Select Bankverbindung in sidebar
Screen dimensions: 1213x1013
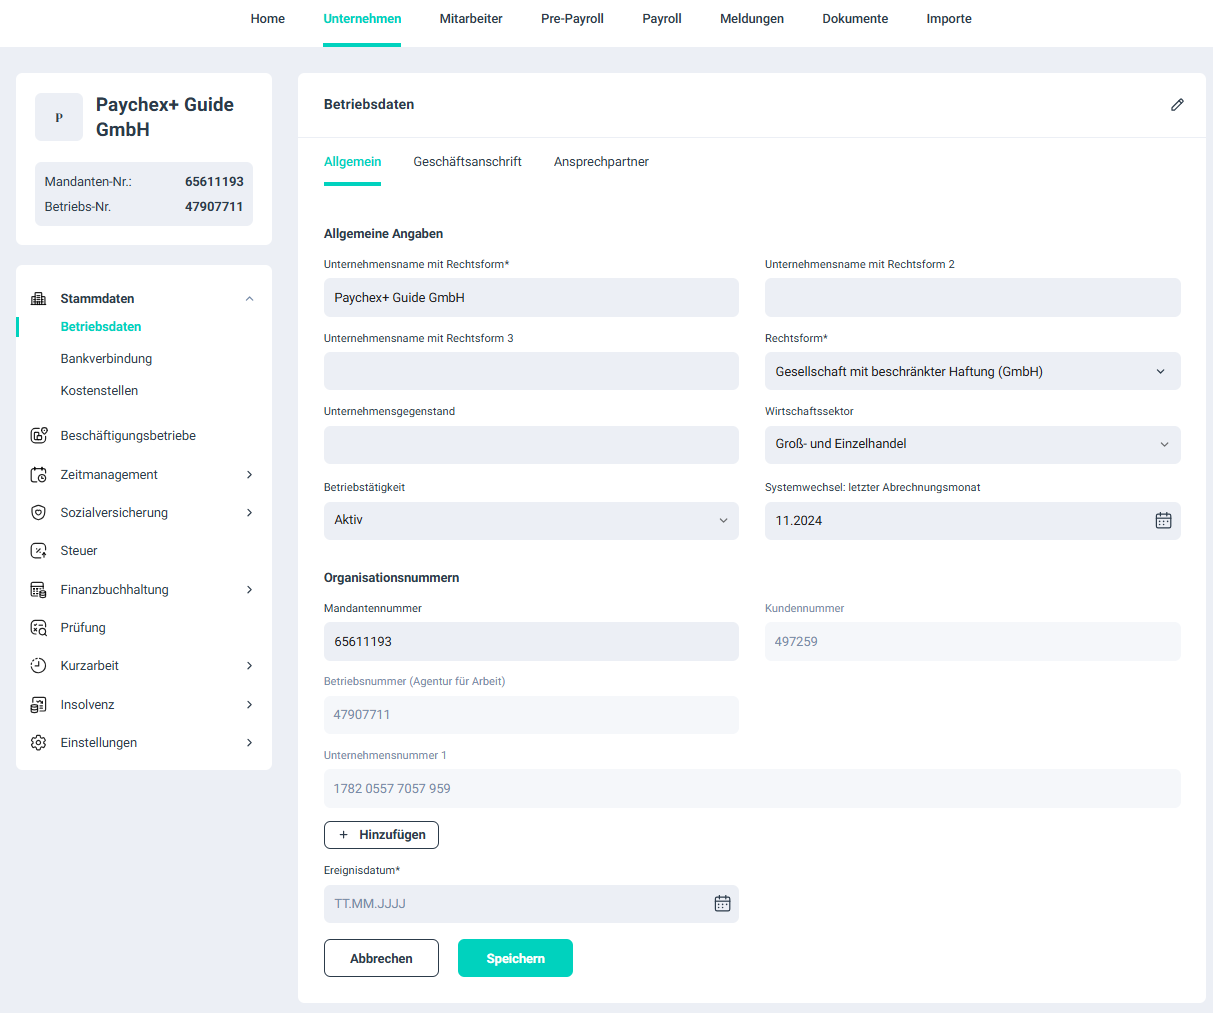pos(106,359)
